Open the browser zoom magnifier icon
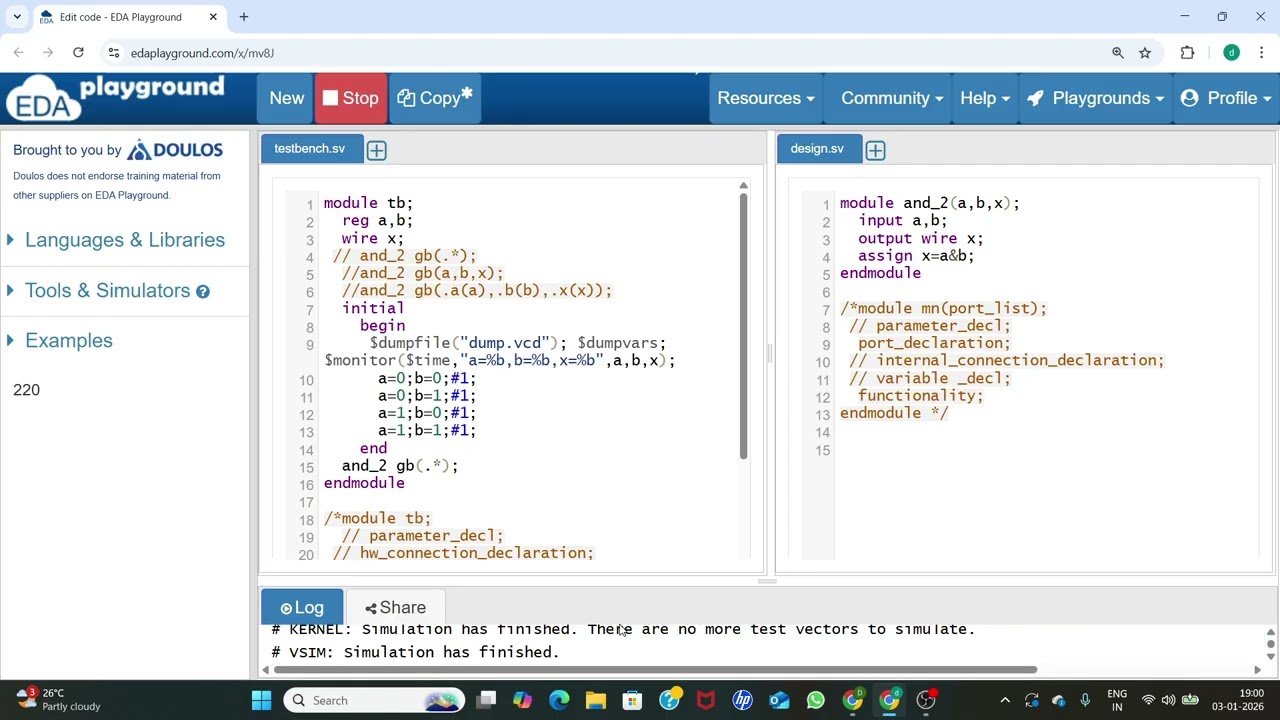This screenshot has width=1280, height=720. coord(1118,53)
